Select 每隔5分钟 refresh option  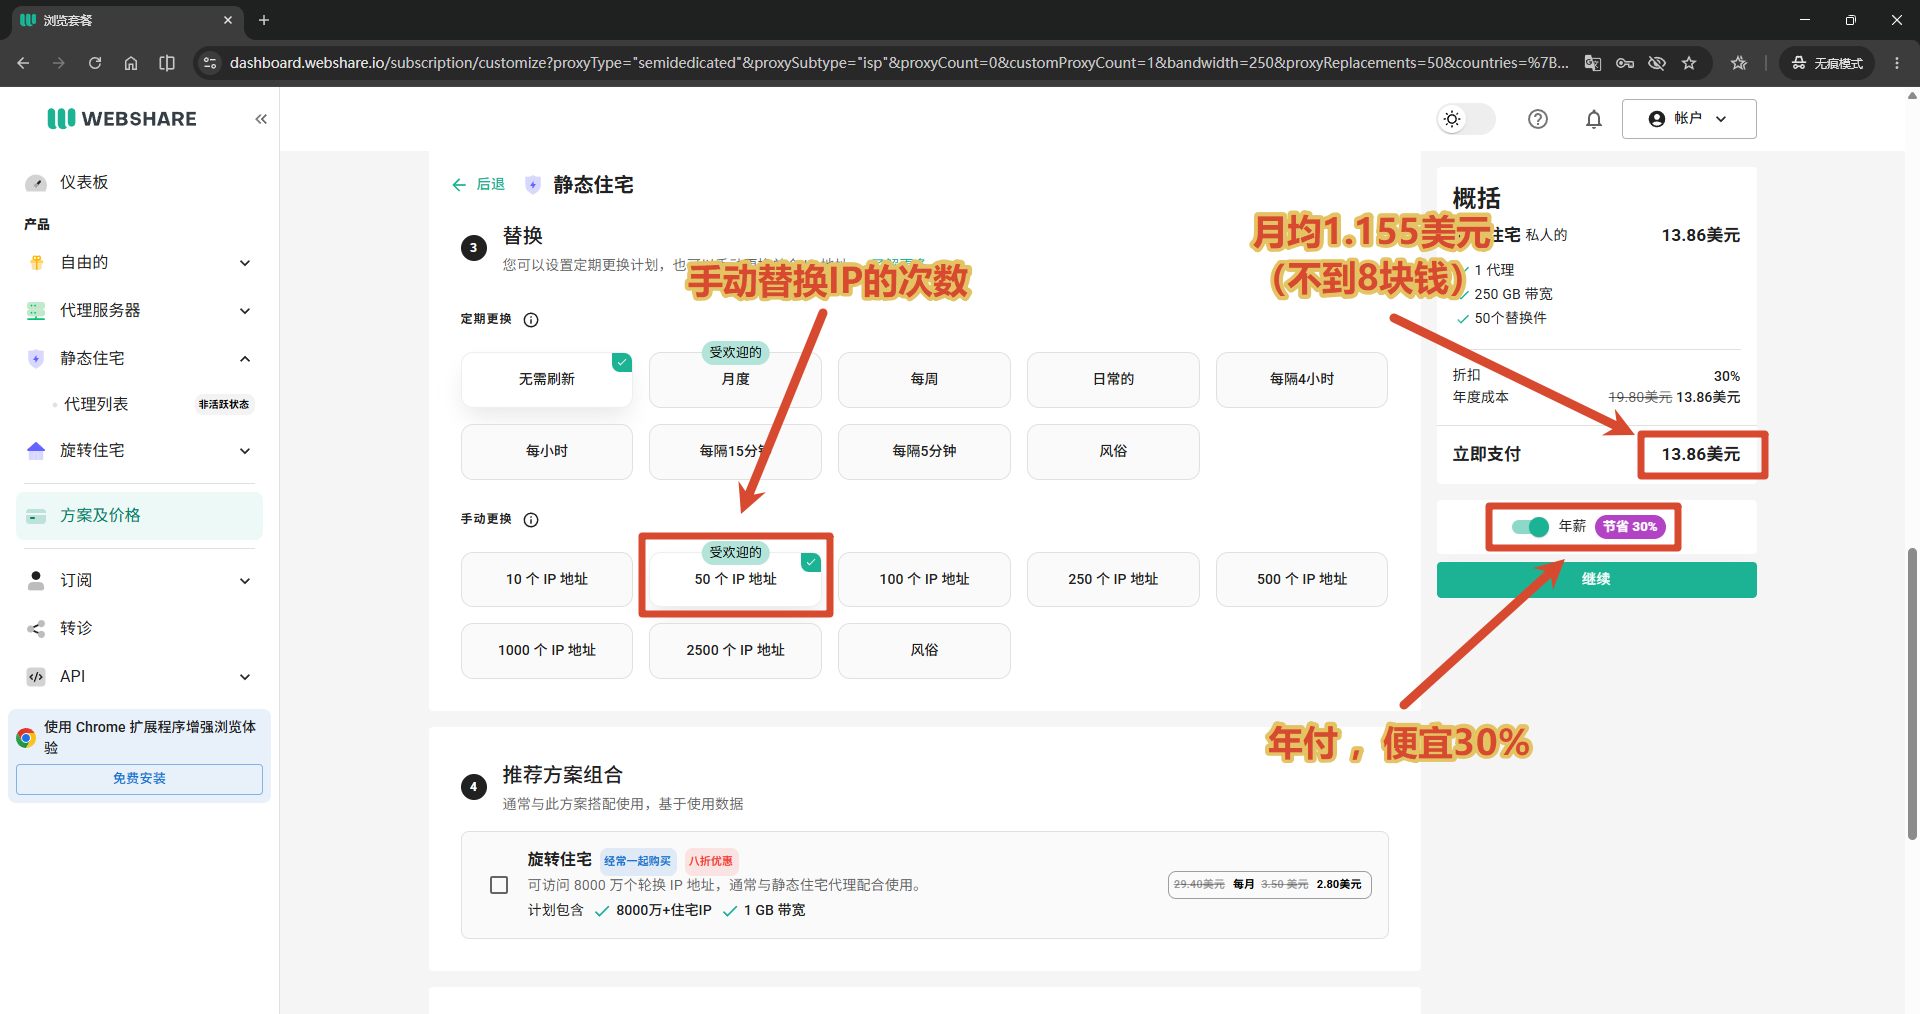(924, 452)
